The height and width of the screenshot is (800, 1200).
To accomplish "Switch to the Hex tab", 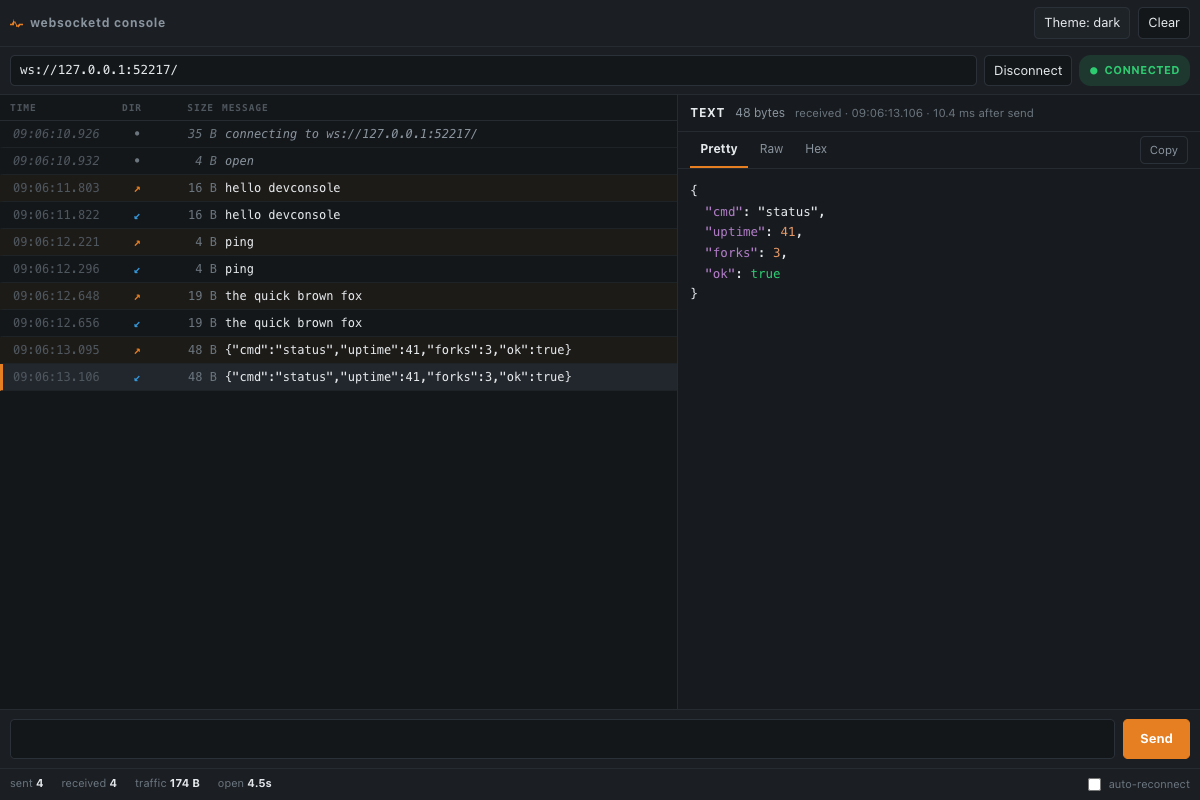I will (x=816, y=149).
